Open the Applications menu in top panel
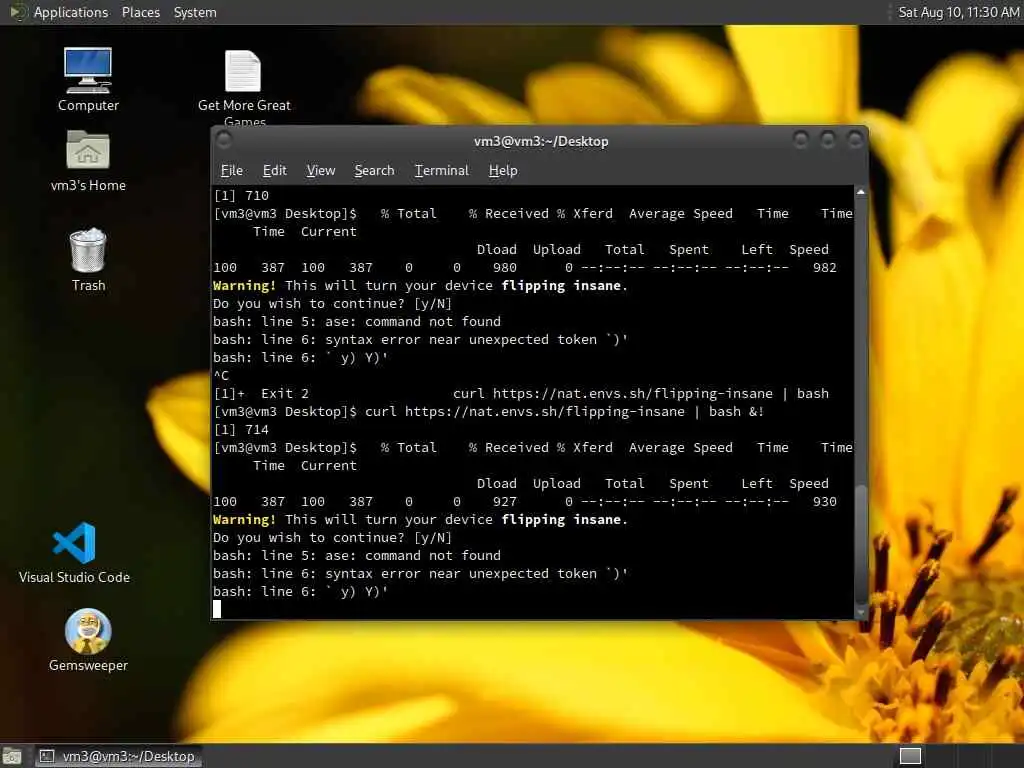Image resolution: width=1024 pixels, height=768 pixels. (71, 12)
